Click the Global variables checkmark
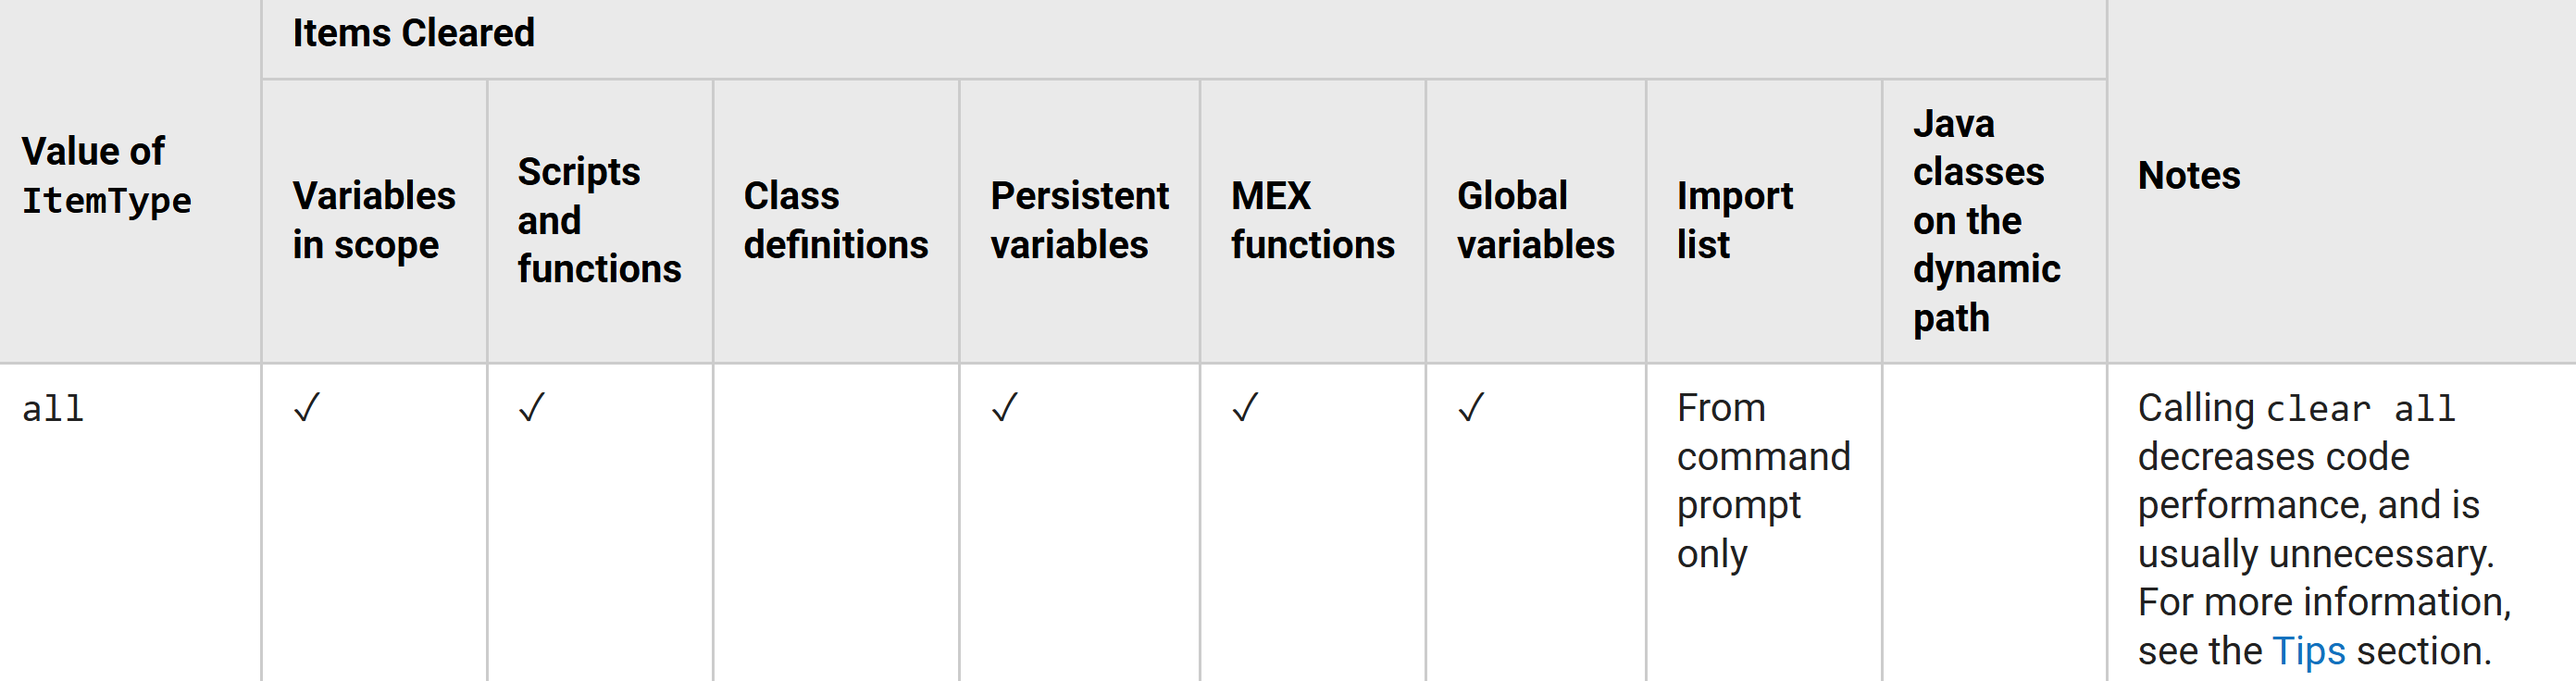 1471,407
